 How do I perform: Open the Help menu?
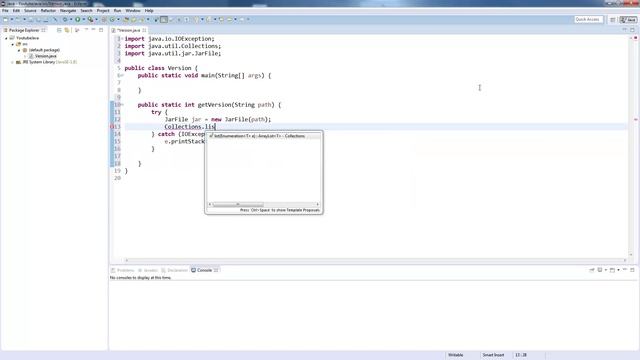pyautogui.click(x=149, y=11)
